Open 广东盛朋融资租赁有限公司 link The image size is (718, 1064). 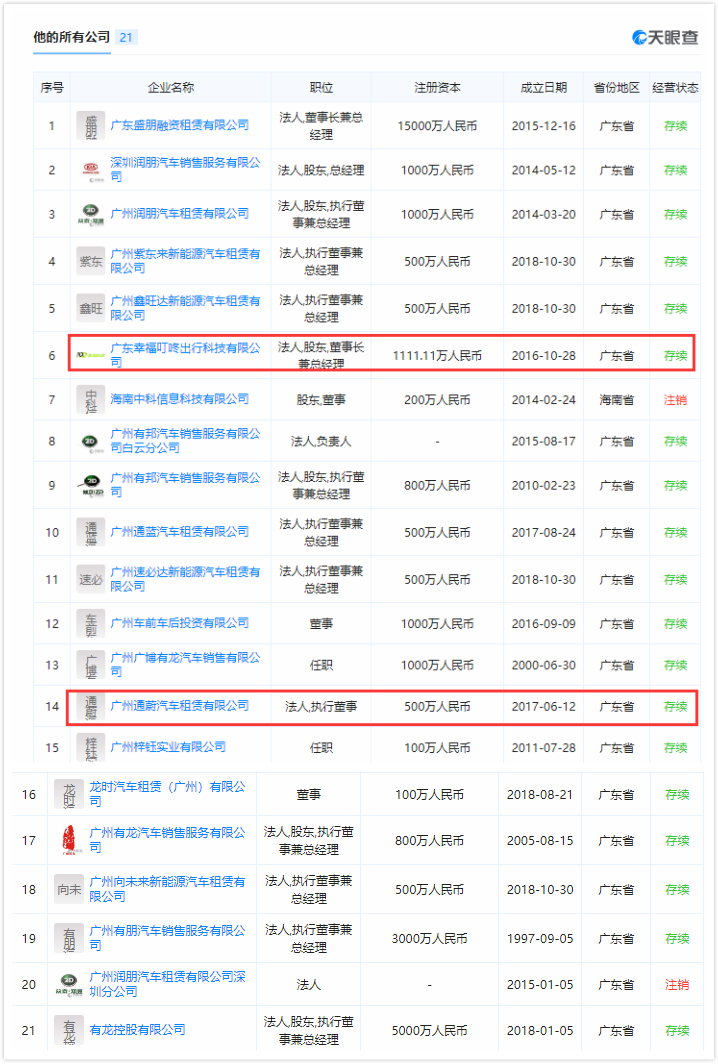point(180,125)
